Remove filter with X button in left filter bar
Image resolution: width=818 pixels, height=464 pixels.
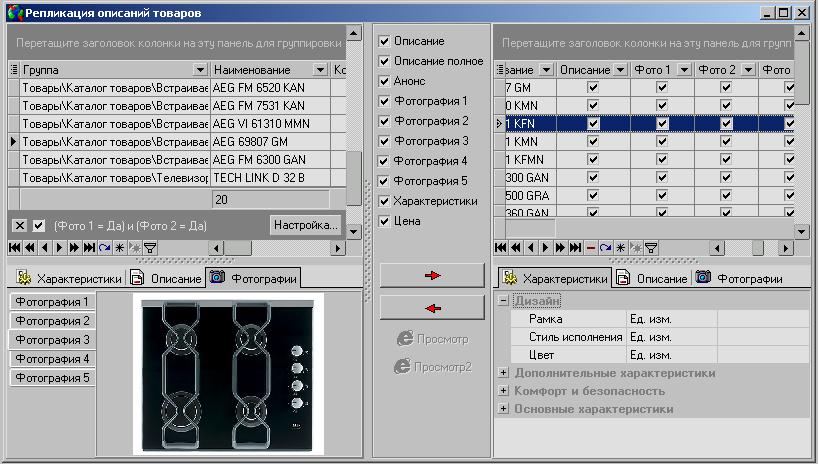pos(19,225)
